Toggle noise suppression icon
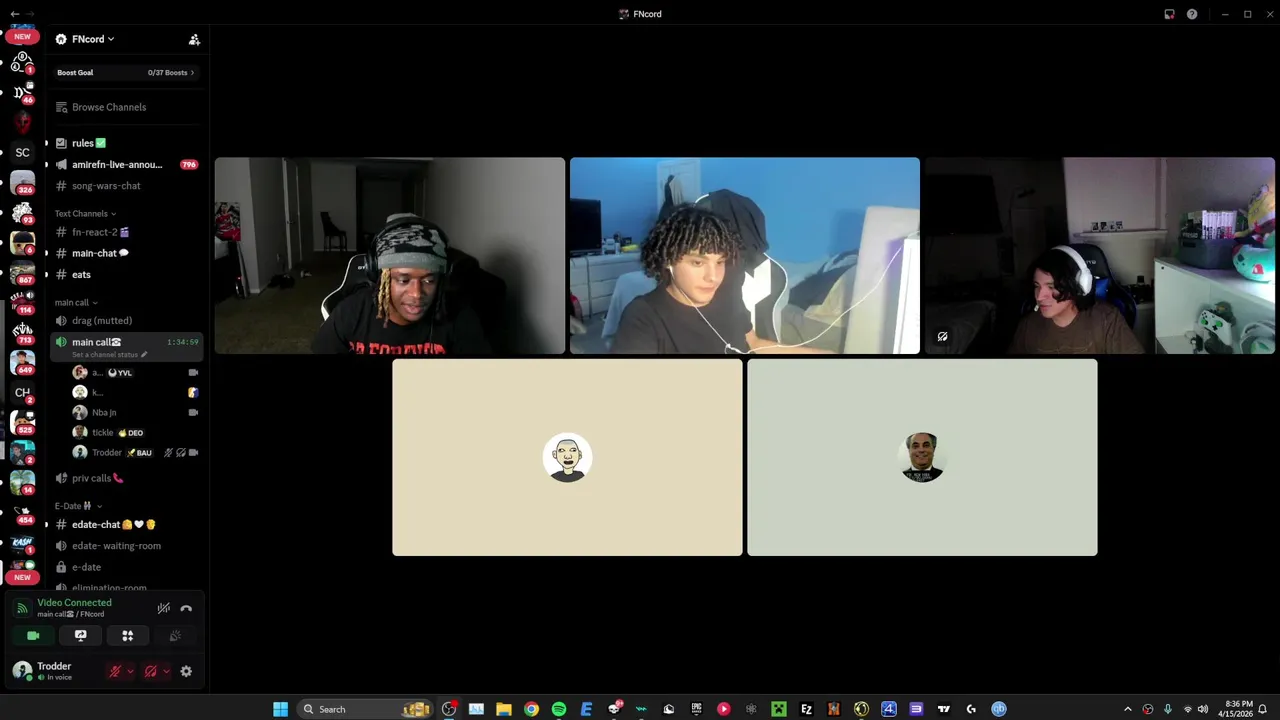Viewport: 1280px width, 720px height. pos(164,608)
